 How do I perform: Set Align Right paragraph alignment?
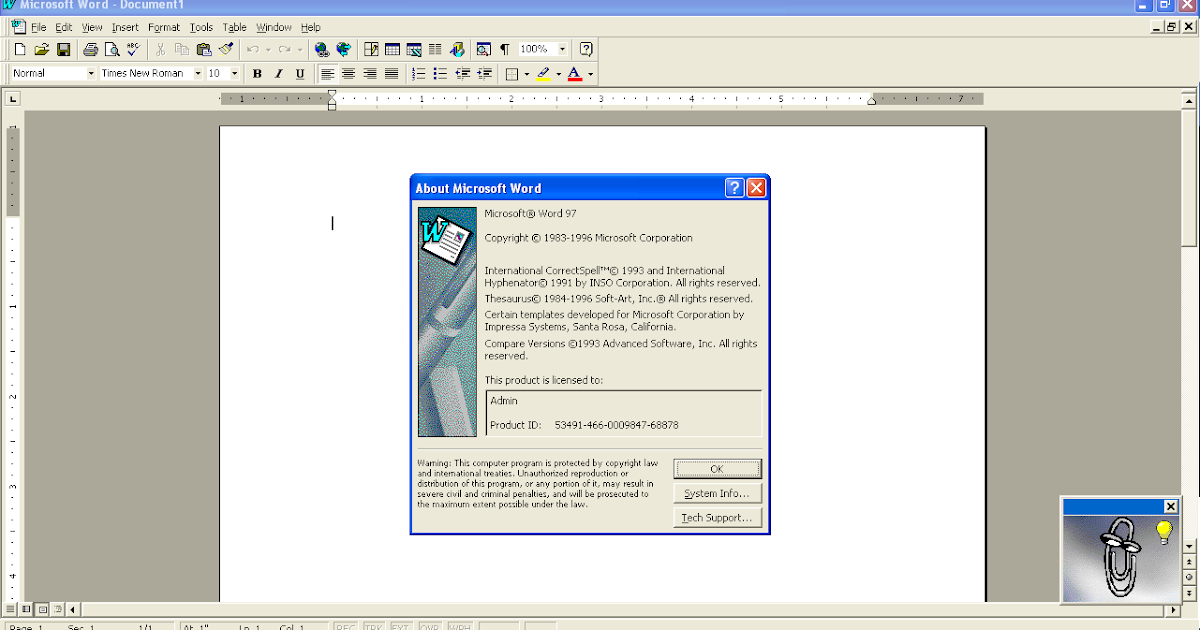pyautogui.click(x=370, y=74)
